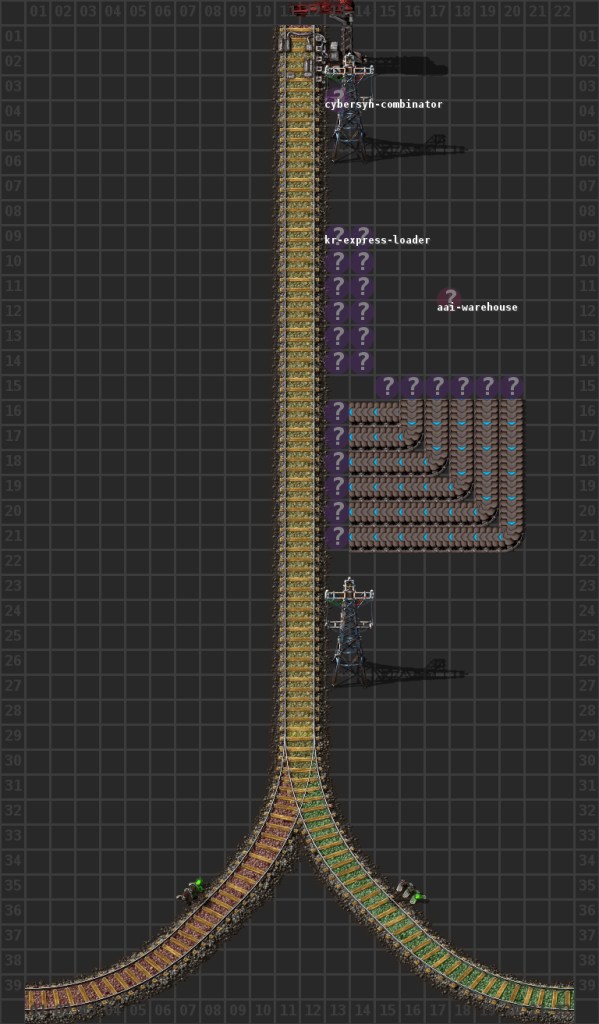This screenshot has width=599, height=1024.
Task: Select the aai-warehouse question mark icon
Action: [449, 300]
